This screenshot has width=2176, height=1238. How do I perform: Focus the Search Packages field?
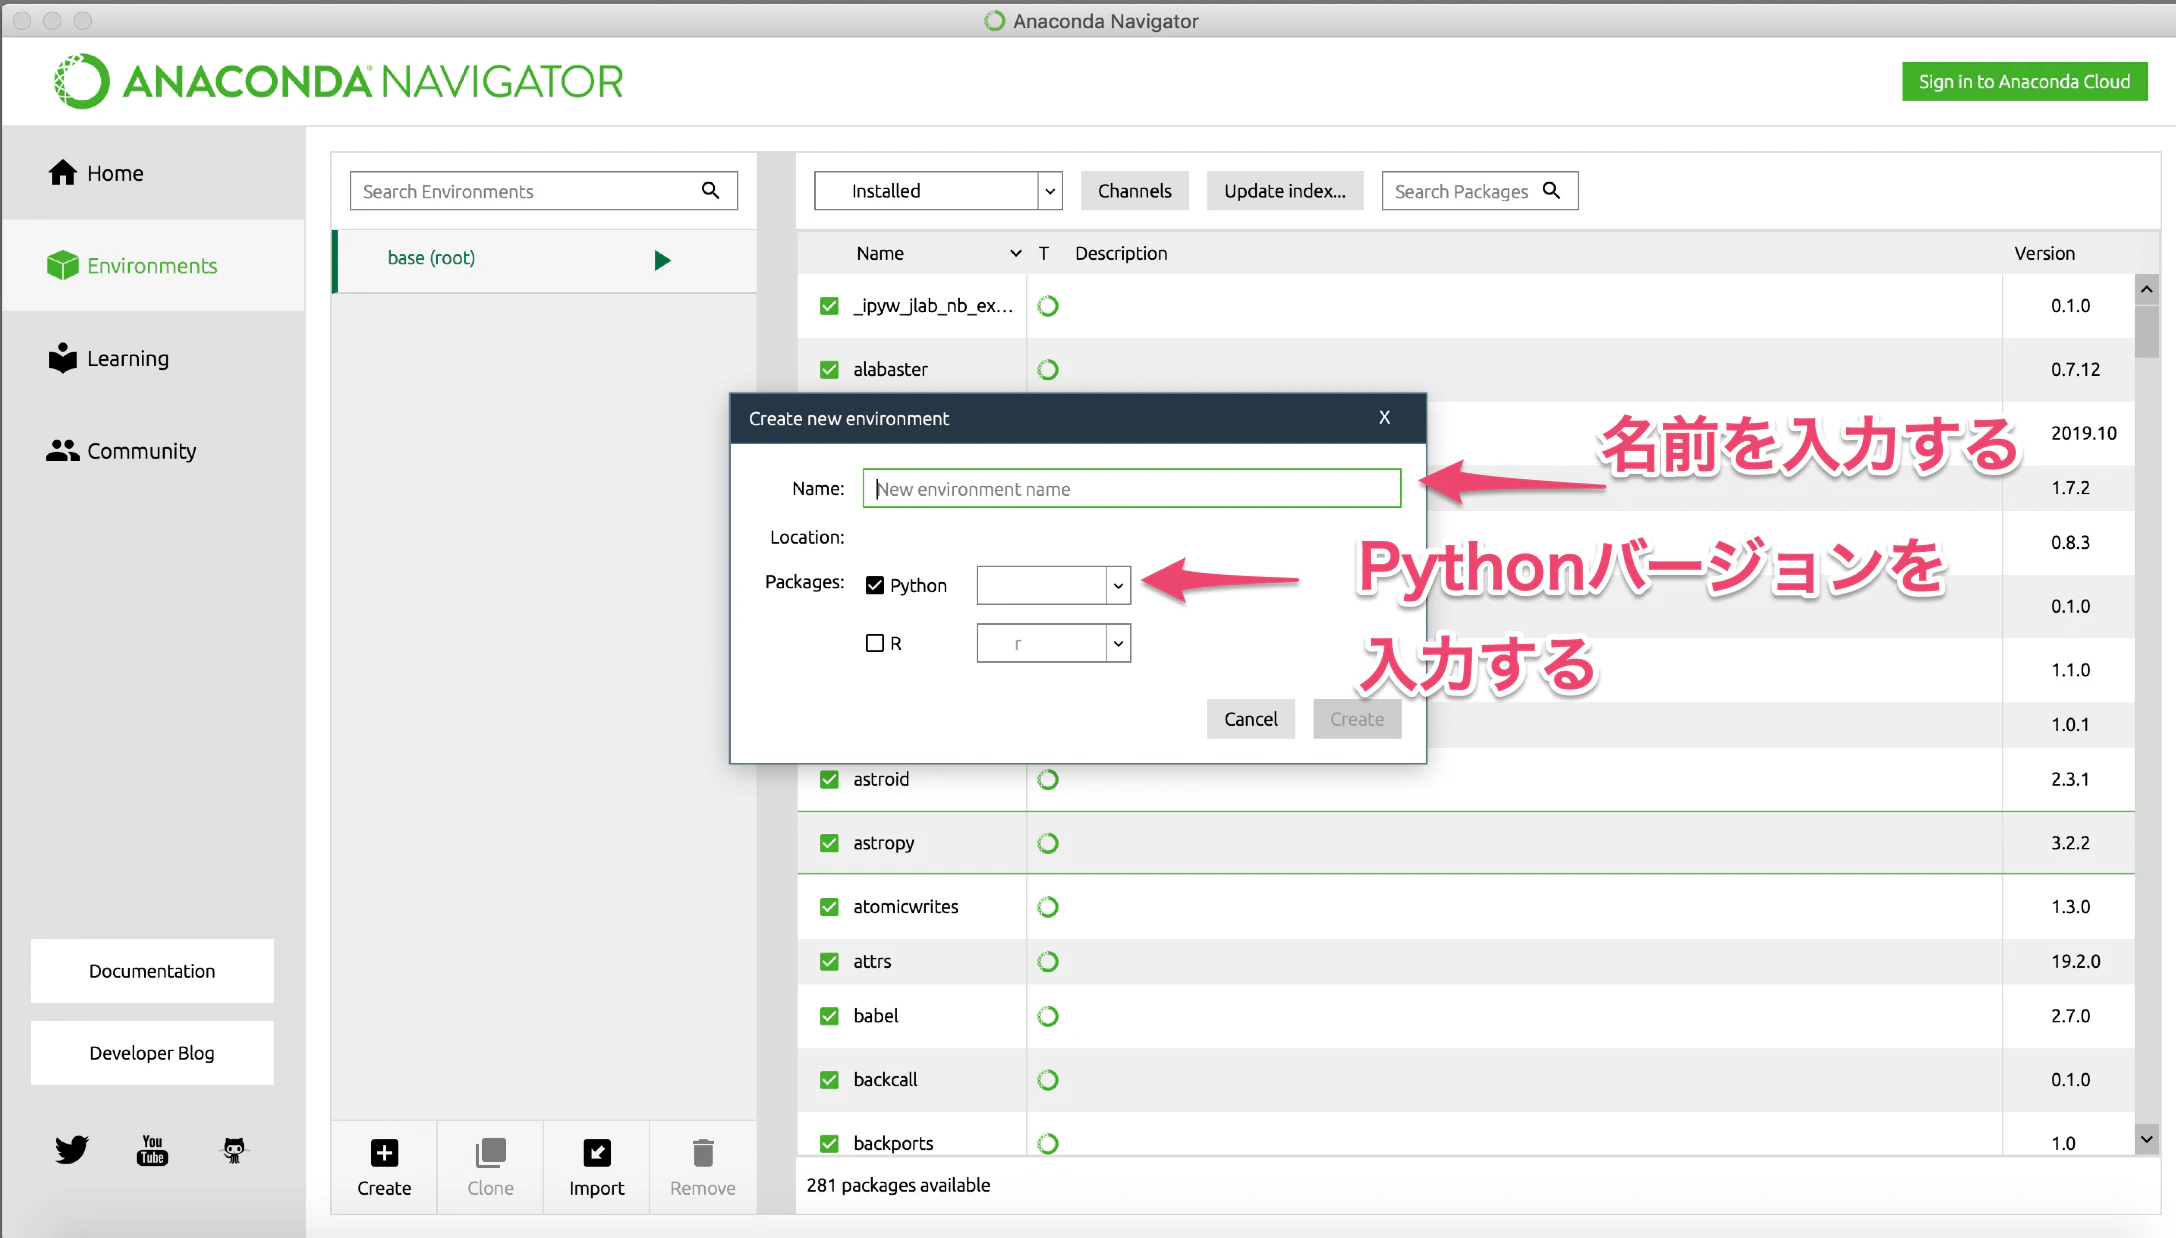[x=1480, y=191]
